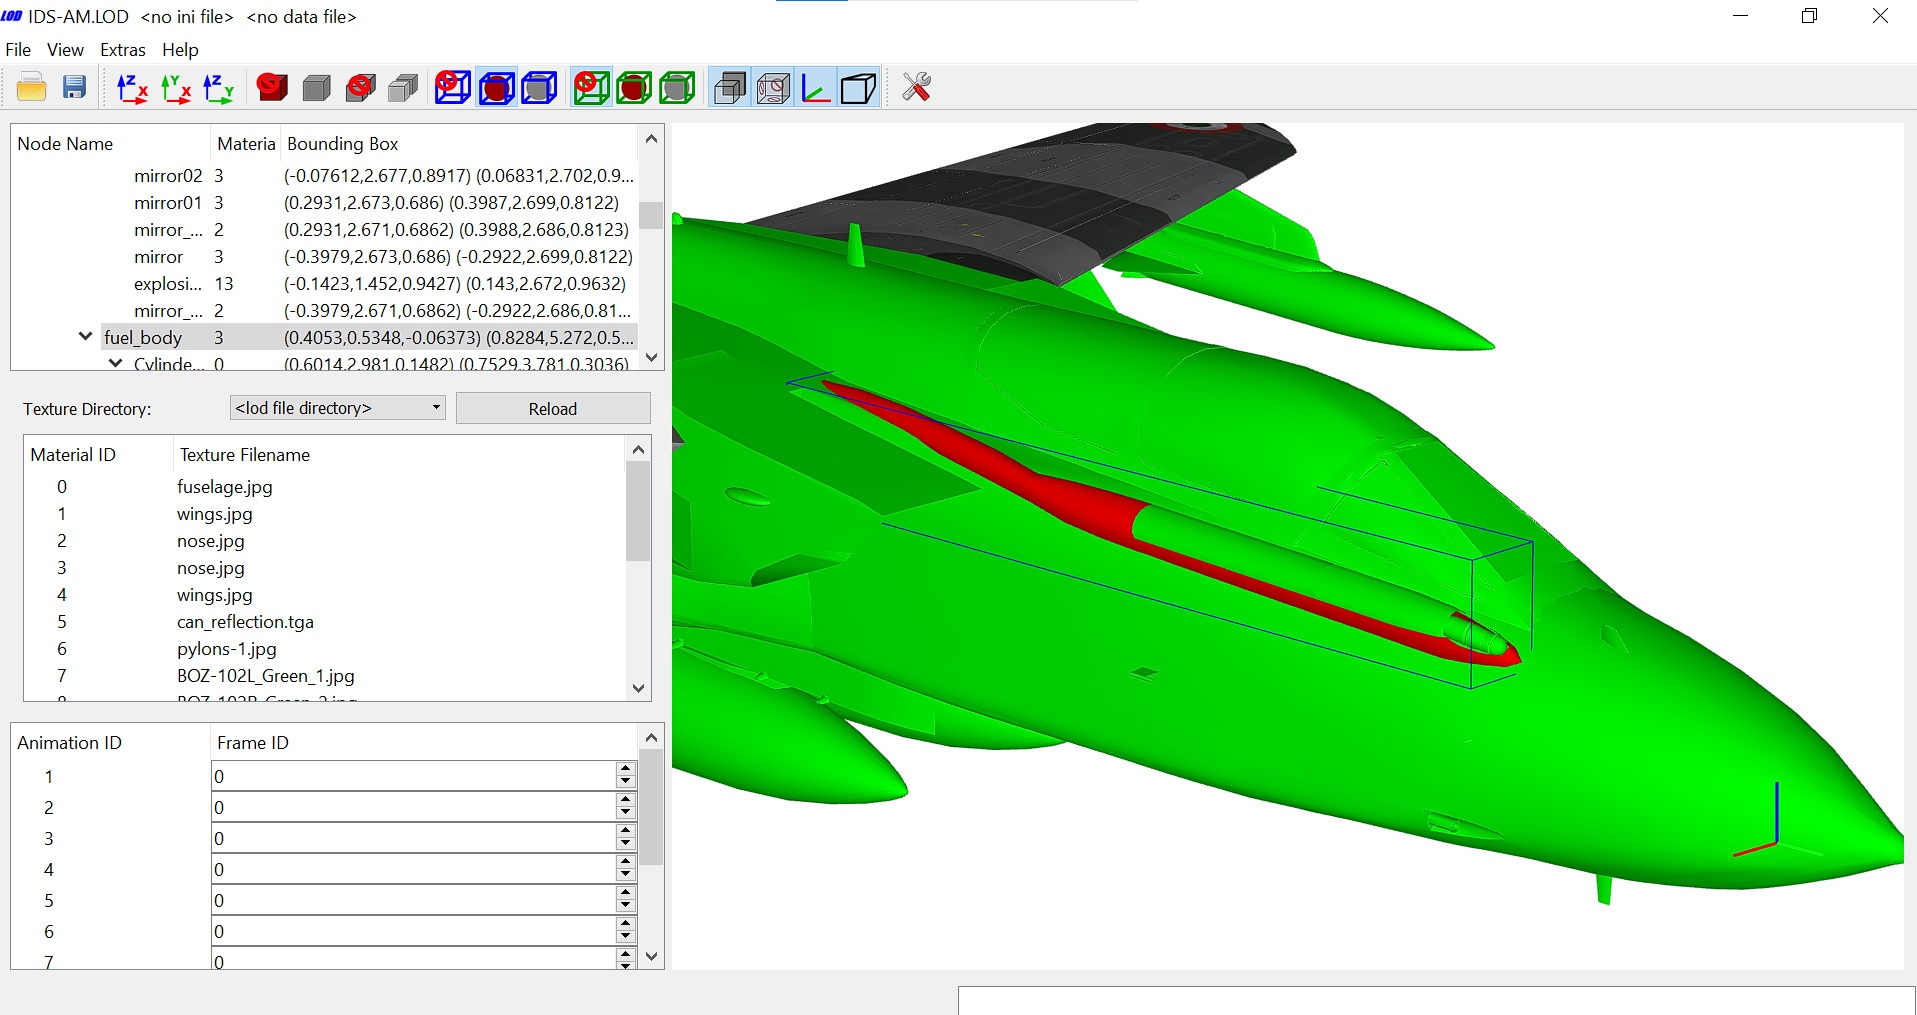Collapse the Cylinde... child tree node

coord(116,363)
